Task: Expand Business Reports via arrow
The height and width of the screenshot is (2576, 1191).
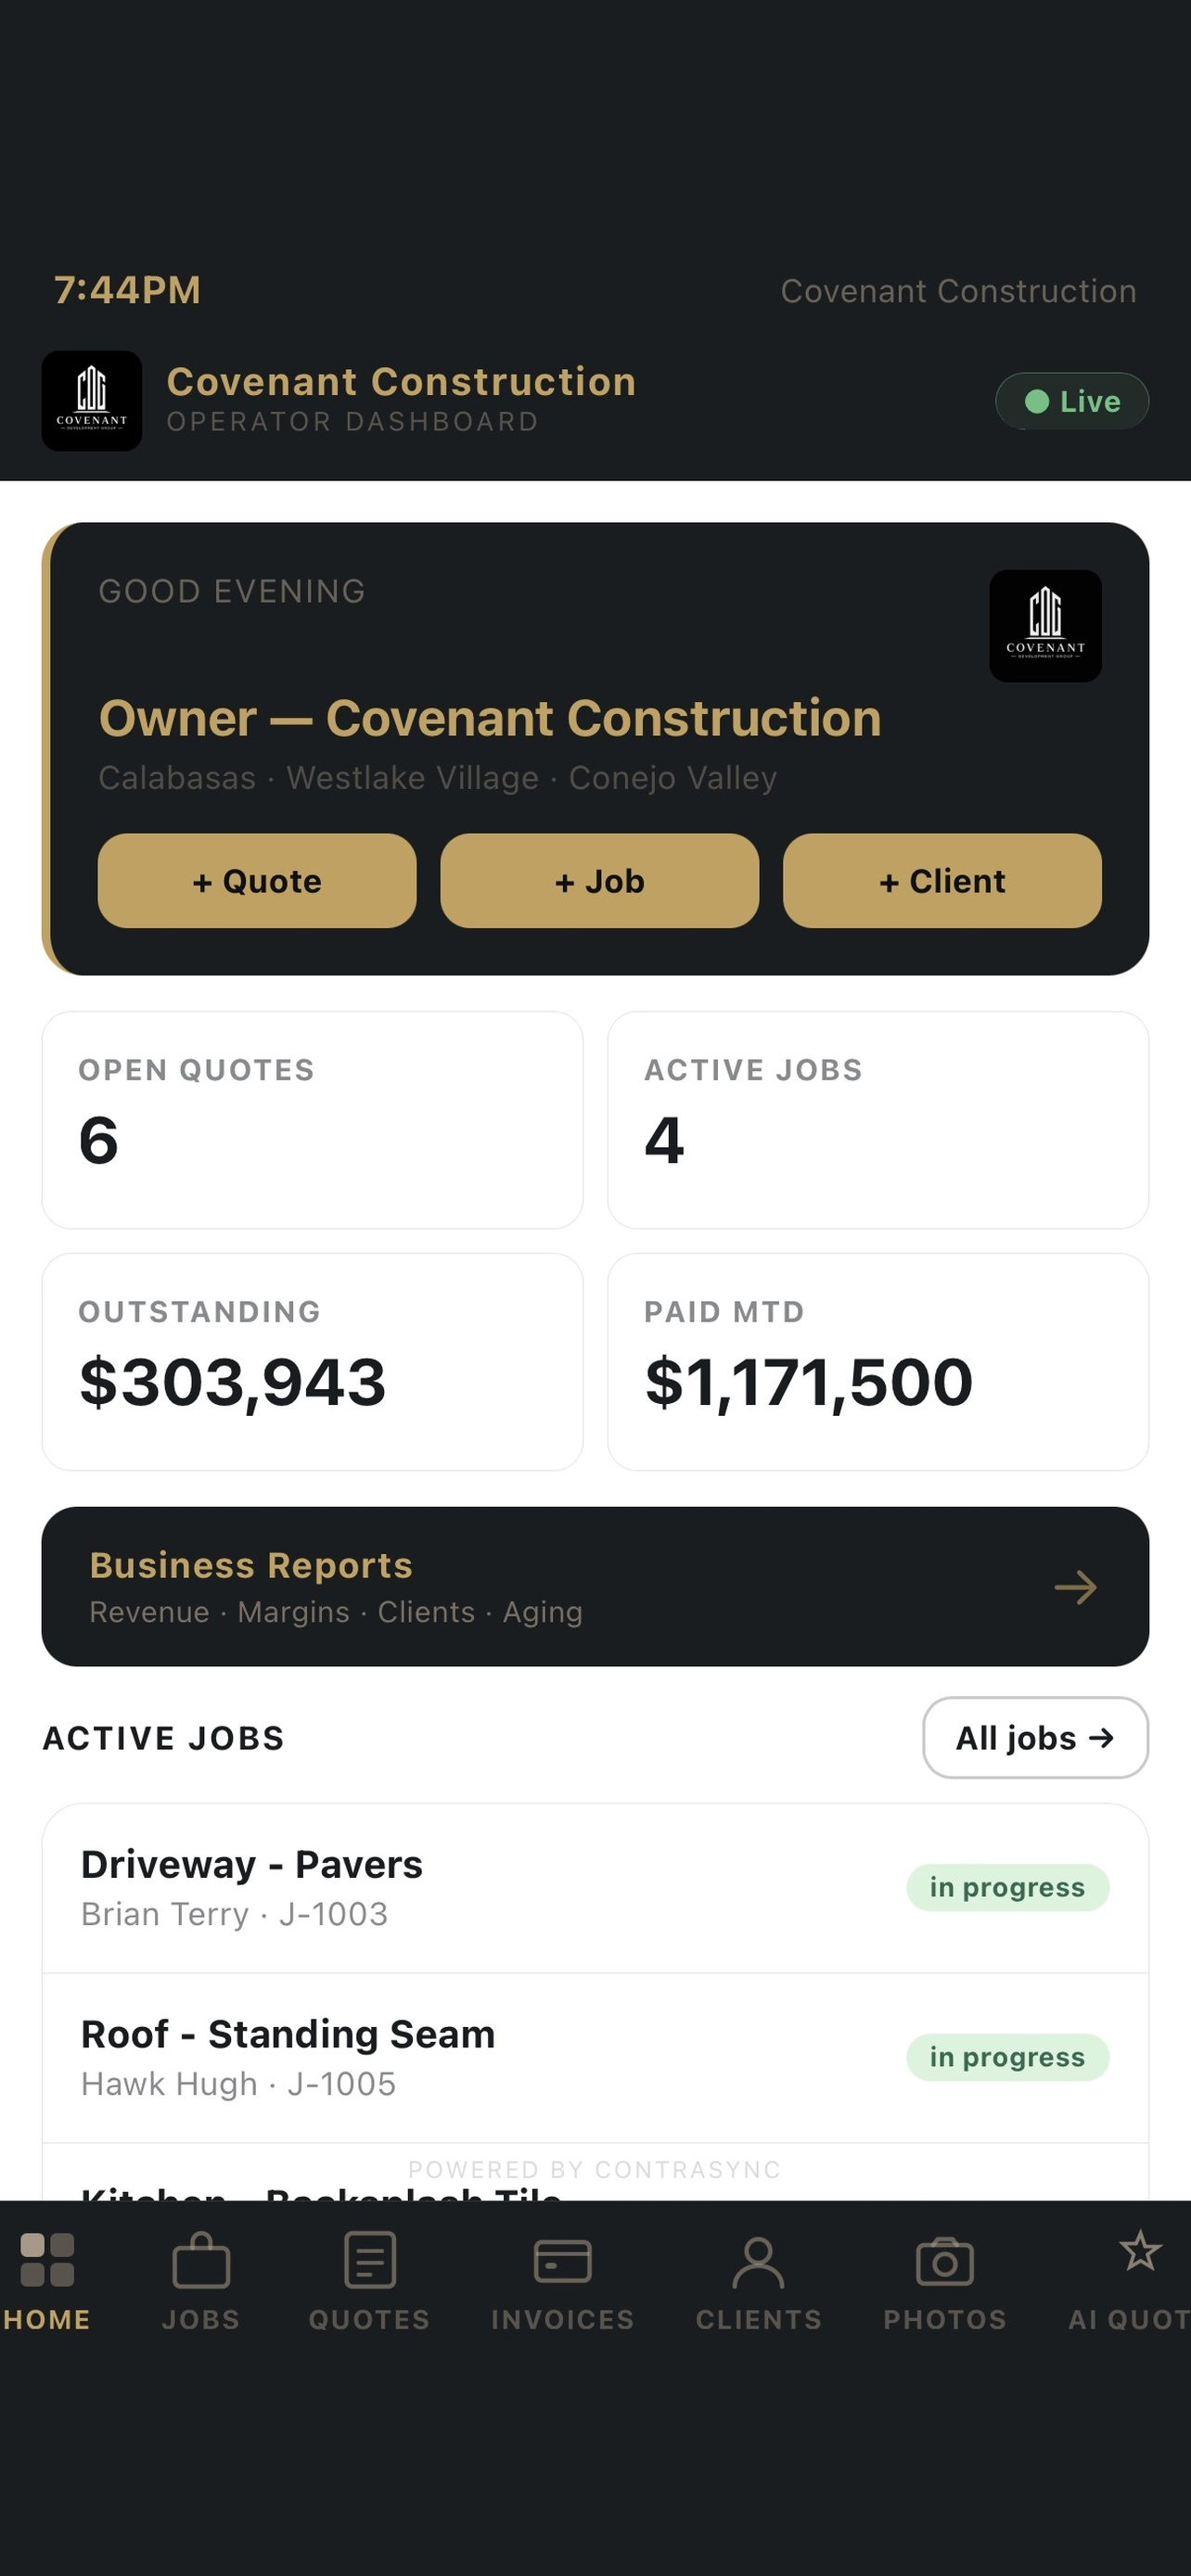Action: [1075, 1587]
